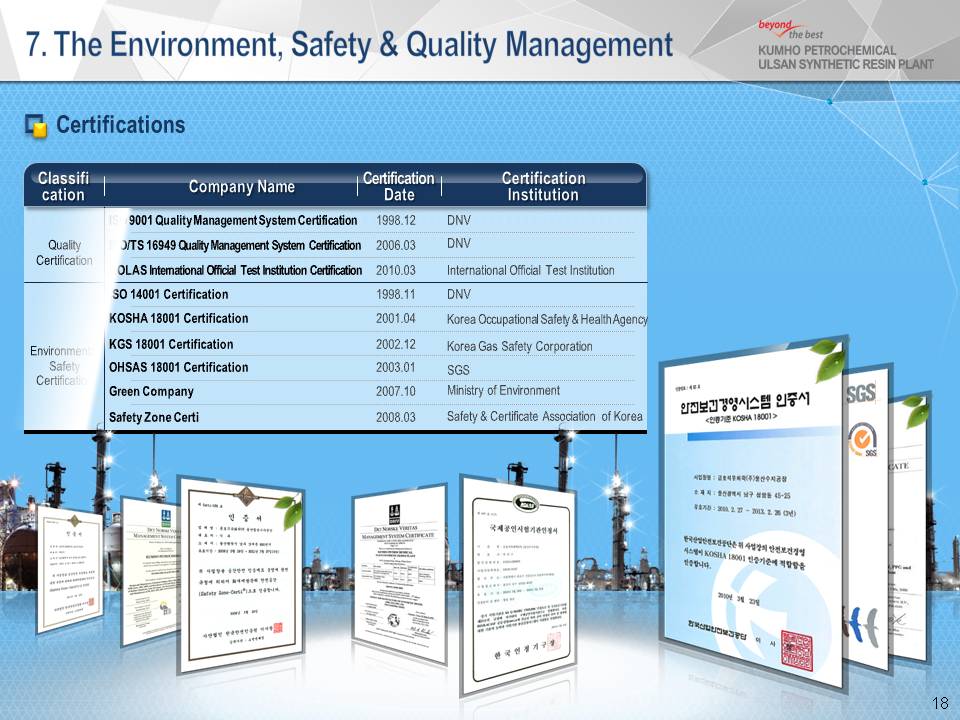960x720 pixels.
Task: Click the Certifications bullet icon
Action: 36,126
